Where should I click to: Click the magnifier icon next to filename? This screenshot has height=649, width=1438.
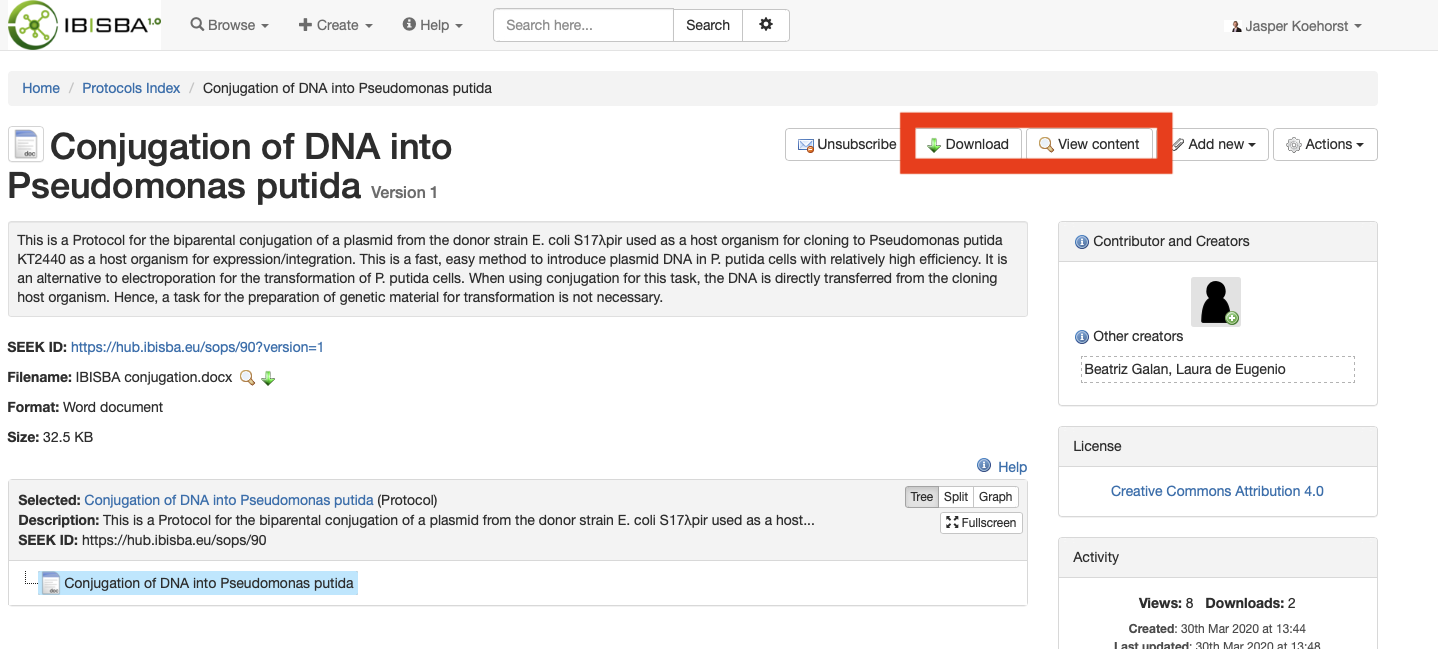click(247, 378)
